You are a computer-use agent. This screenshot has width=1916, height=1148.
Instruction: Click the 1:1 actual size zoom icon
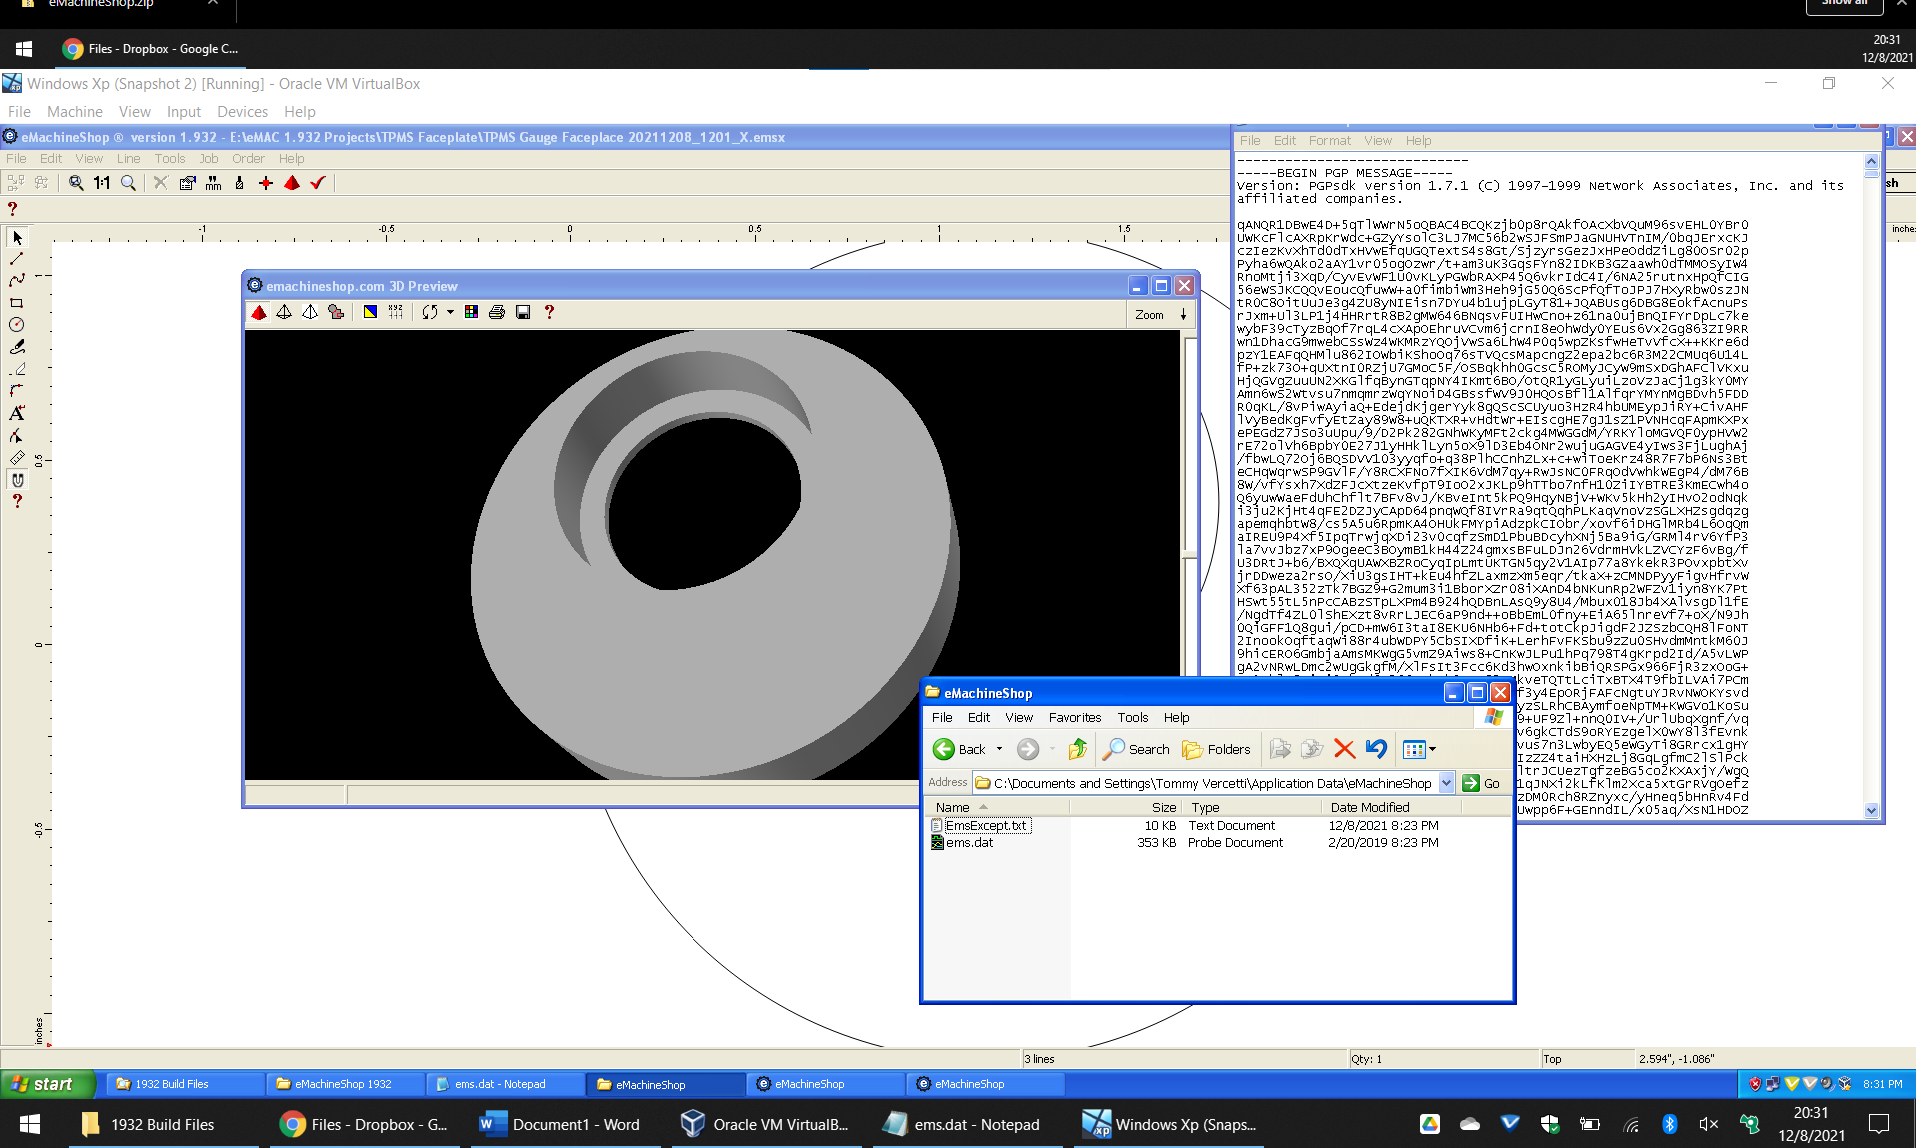pyautogui.click(x=102, y=183)
